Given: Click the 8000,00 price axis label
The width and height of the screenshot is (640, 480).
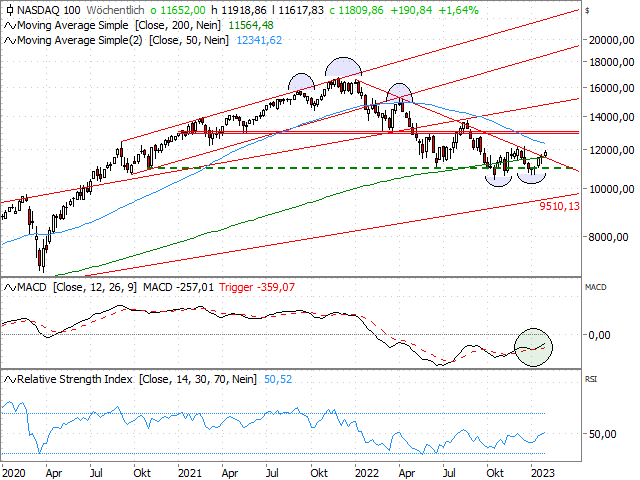Looking at the screenshot, I should (x=608, y=237).
